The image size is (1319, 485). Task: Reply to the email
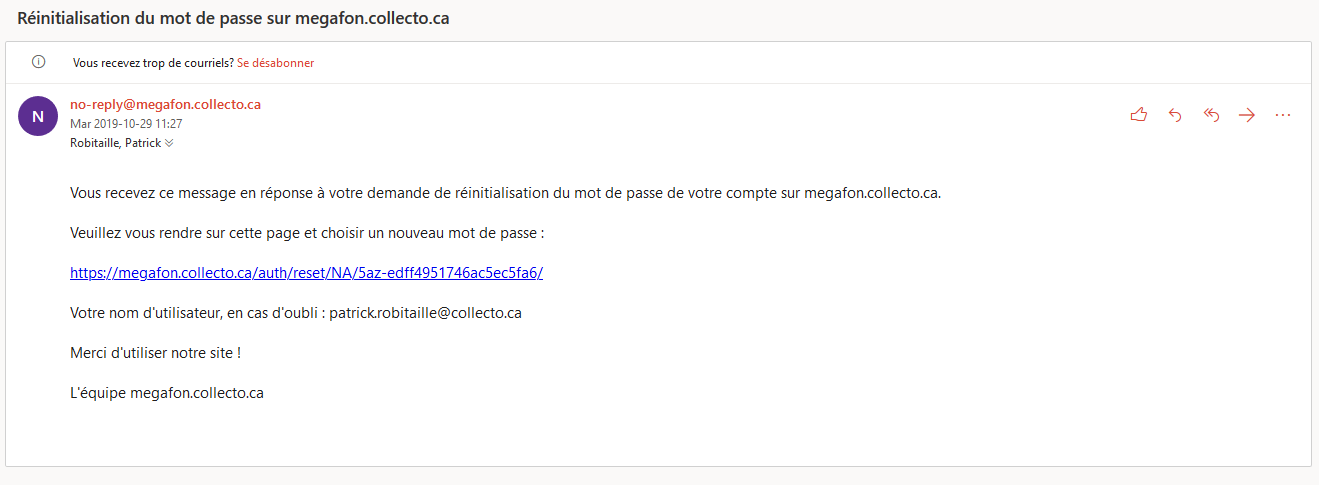(x=1175, y=115)
